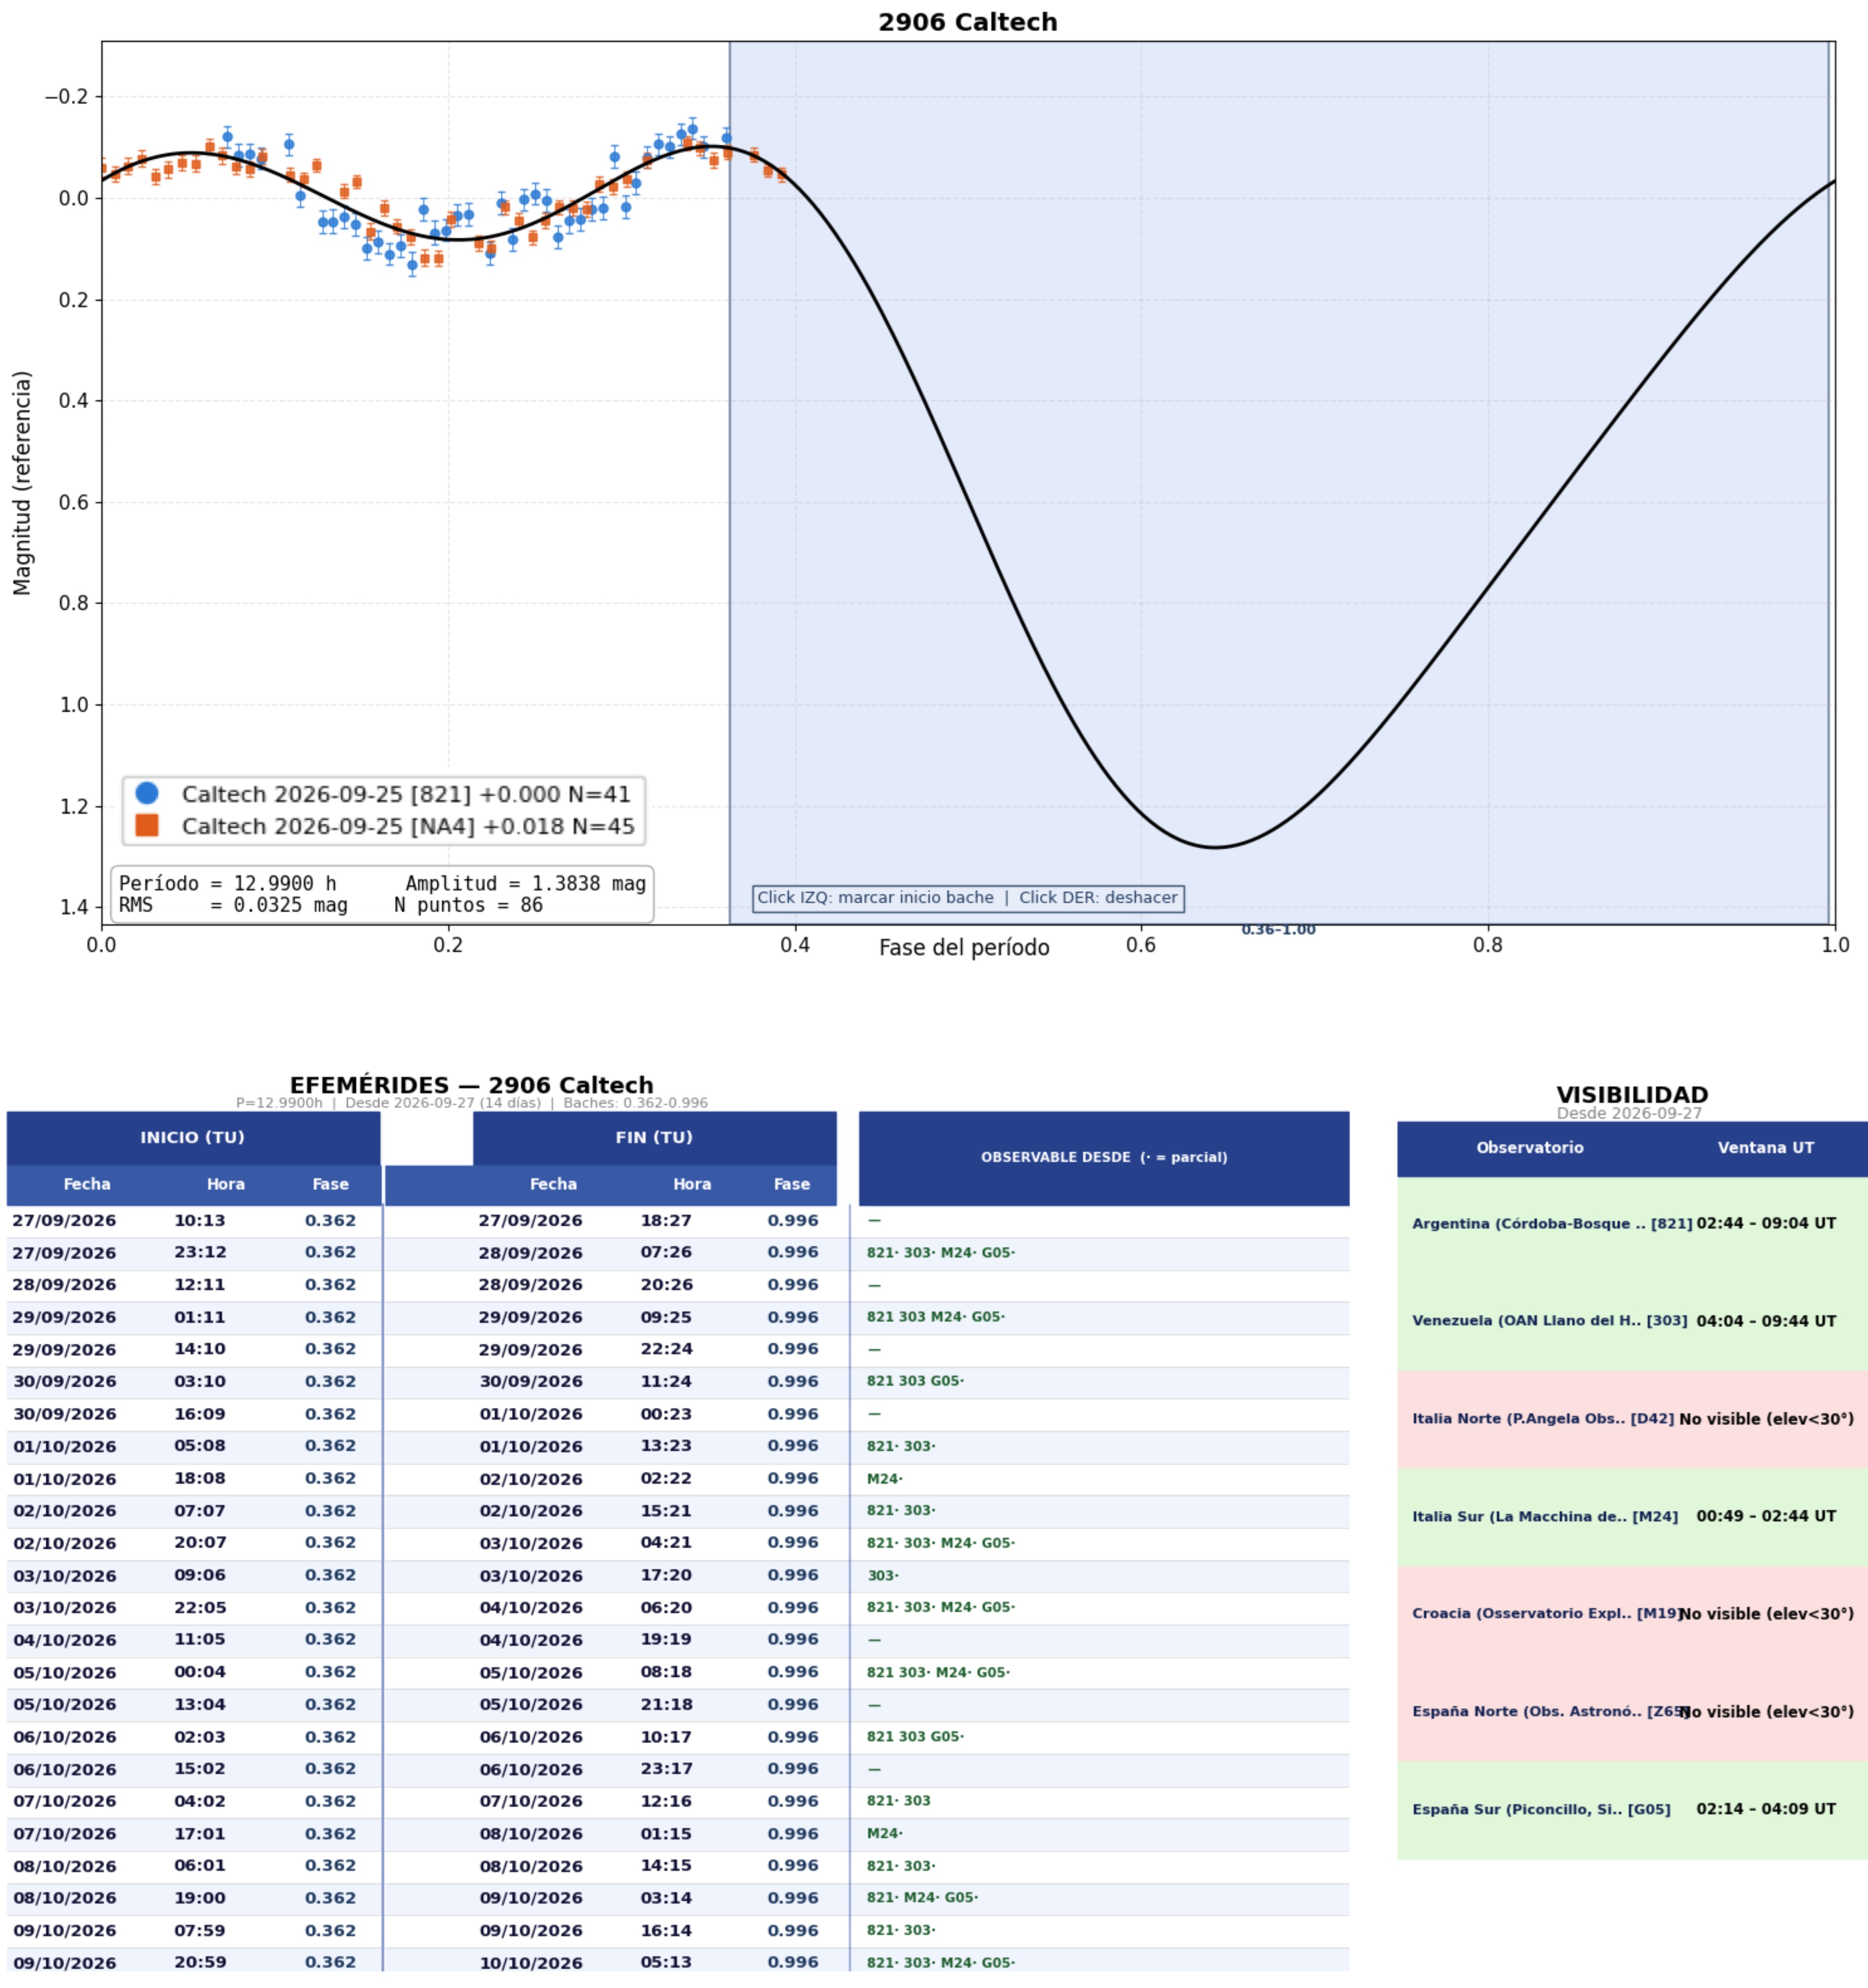Click the 'FIN (TU)' table header
Viewport: 1868px width, 1988px height.
[x=654, y=1138]
